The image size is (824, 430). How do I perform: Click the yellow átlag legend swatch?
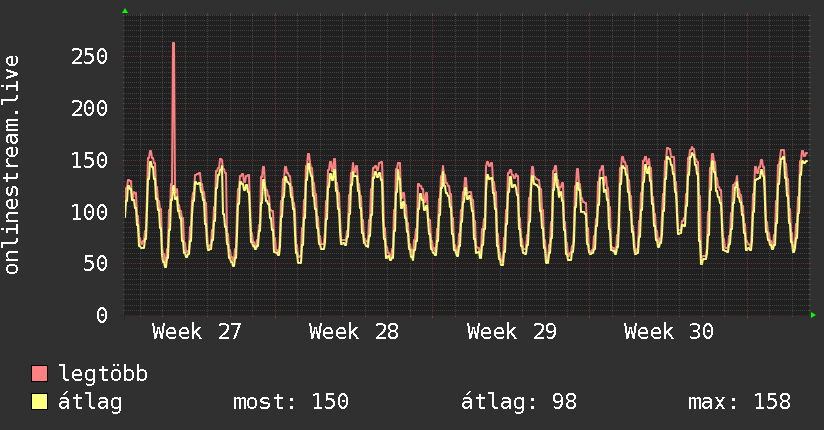(40, 402)
